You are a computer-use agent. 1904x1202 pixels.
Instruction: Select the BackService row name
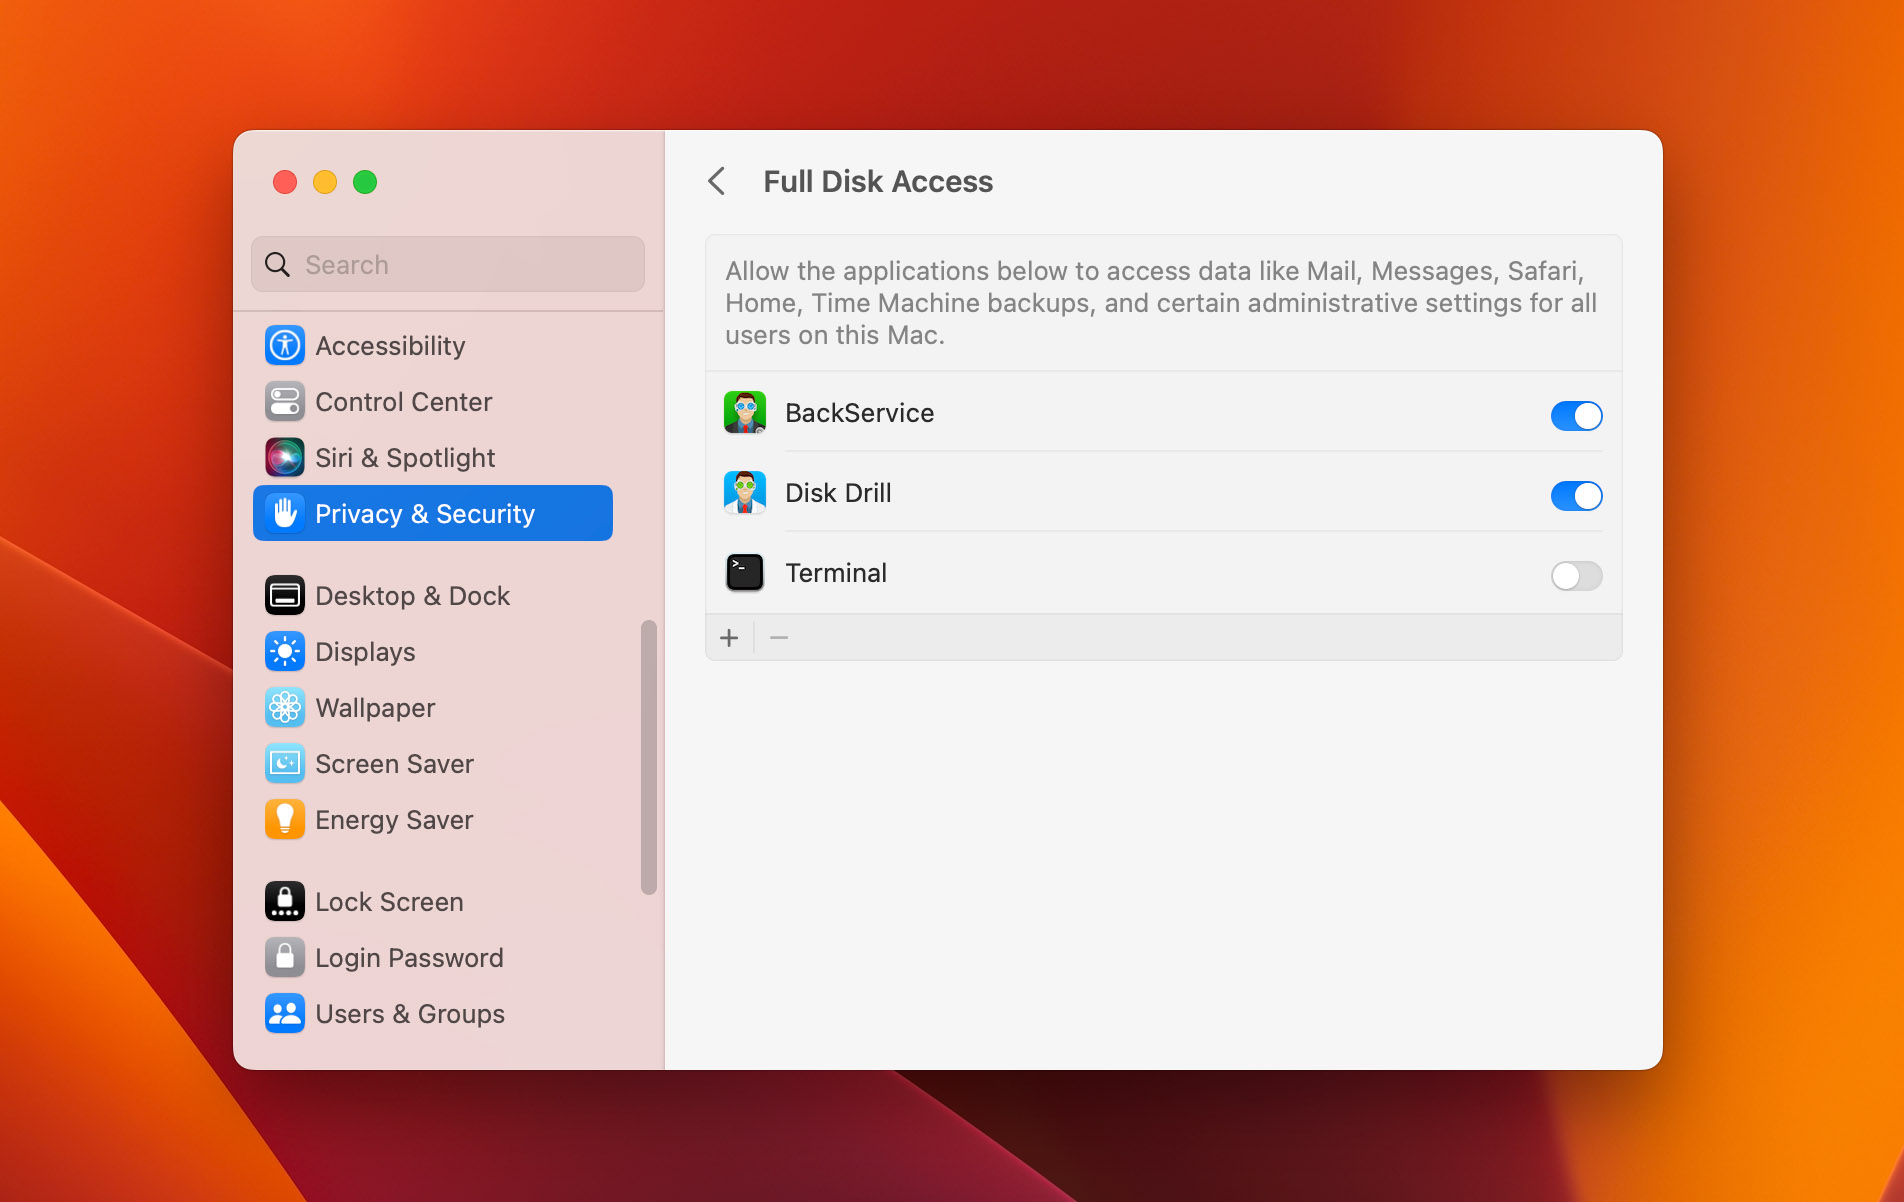(x=859, y=413)
